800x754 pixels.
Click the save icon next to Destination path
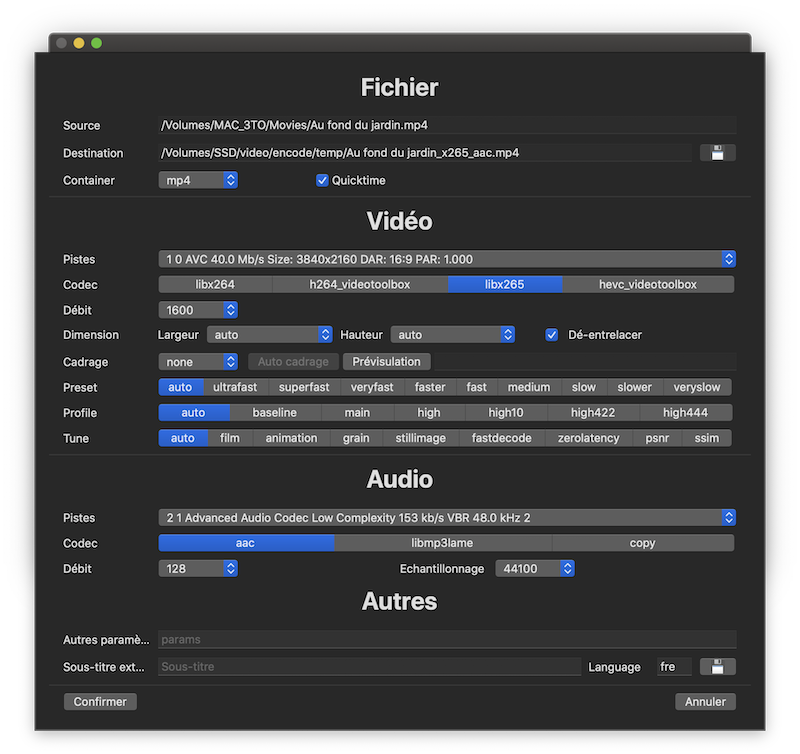[717, 153]
